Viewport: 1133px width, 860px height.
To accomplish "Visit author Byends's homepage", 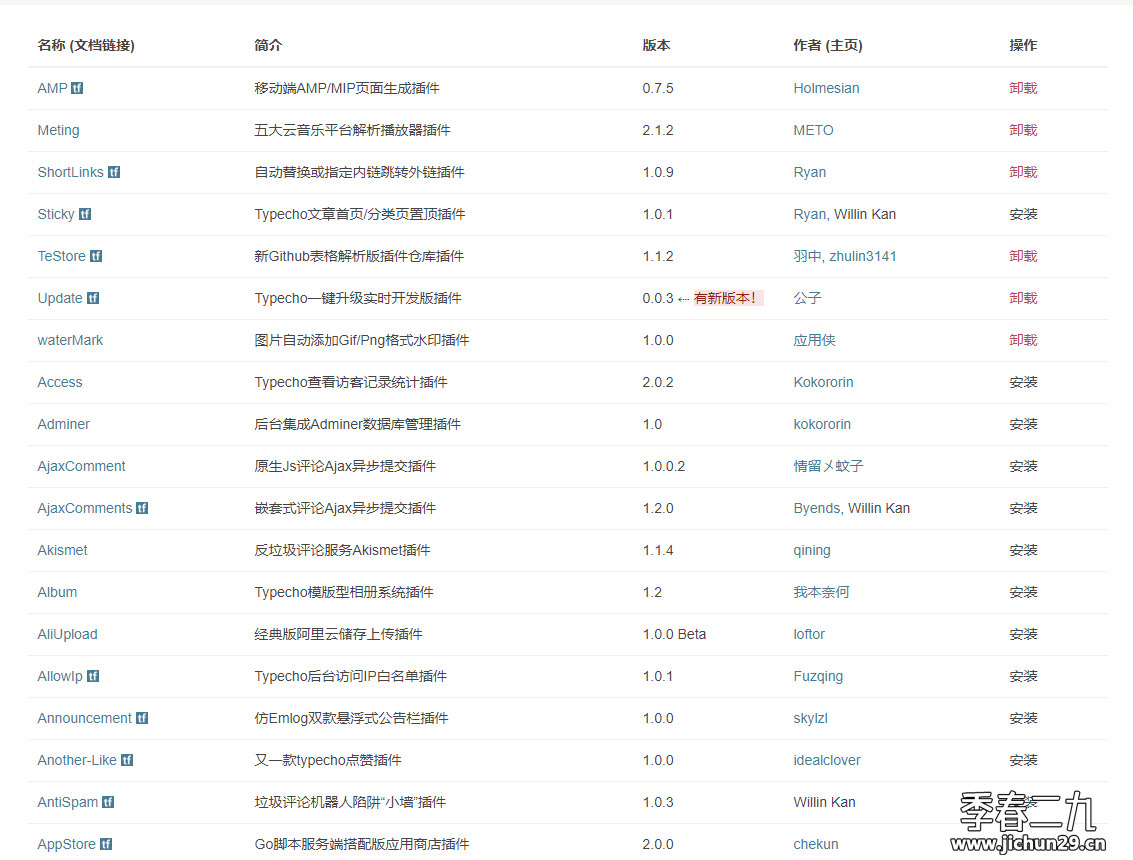I will click(x=817, y=508).
